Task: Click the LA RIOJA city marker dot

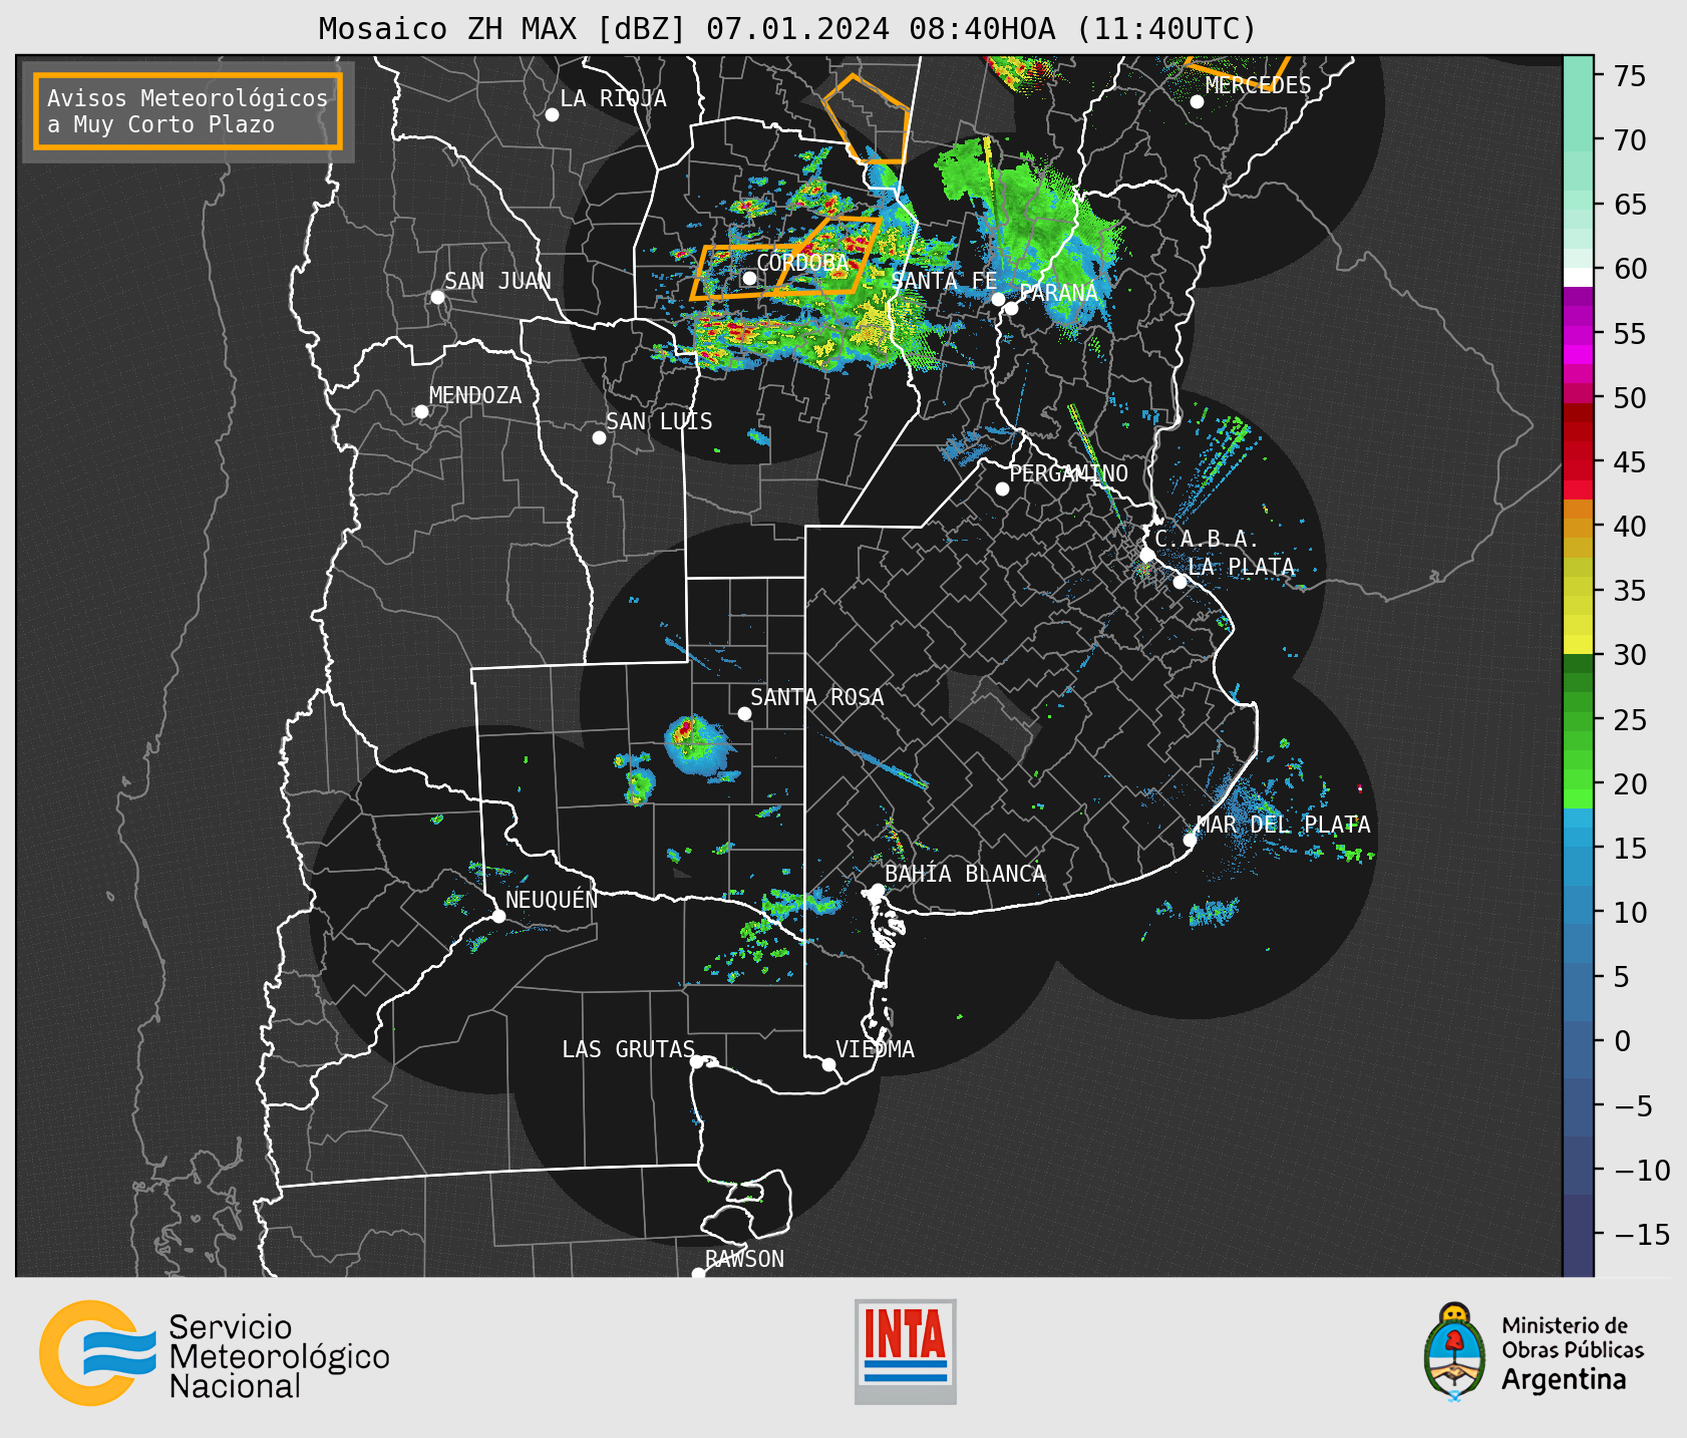Action: 552,115
